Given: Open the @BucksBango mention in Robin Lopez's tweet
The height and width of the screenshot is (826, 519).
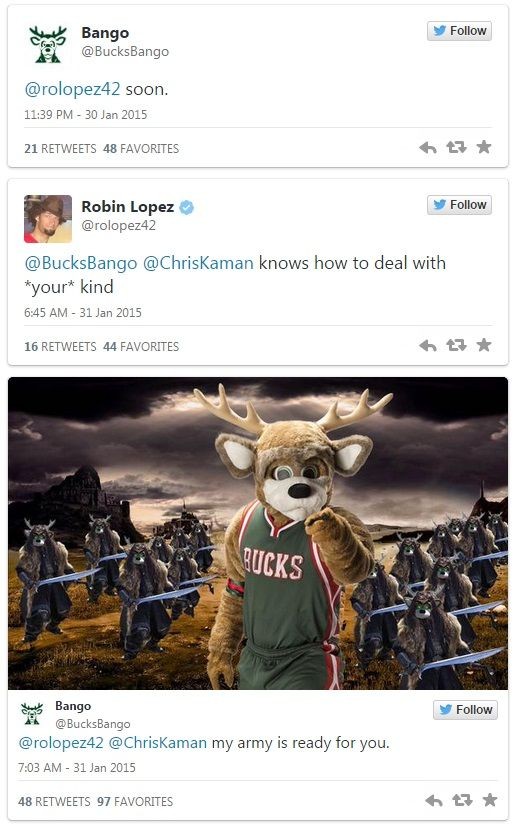Looking at the screenshot, I should click(81, 263).
